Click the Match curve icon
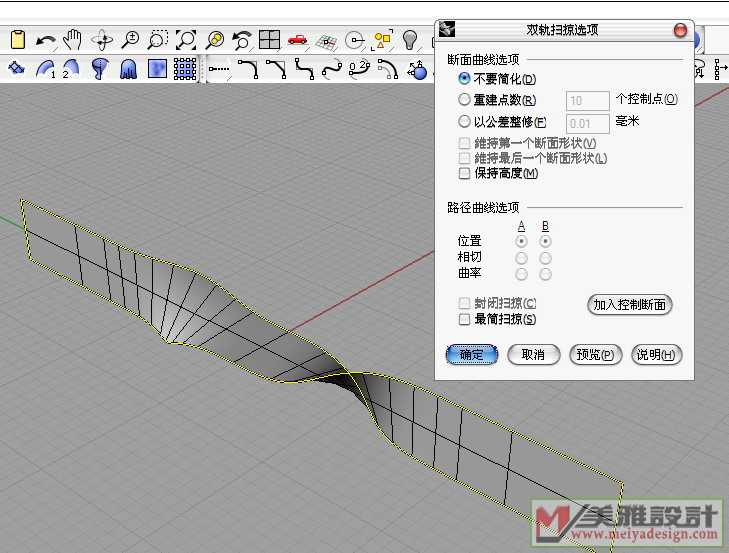The height and width of the screenshot is (553, 729). 332,70
